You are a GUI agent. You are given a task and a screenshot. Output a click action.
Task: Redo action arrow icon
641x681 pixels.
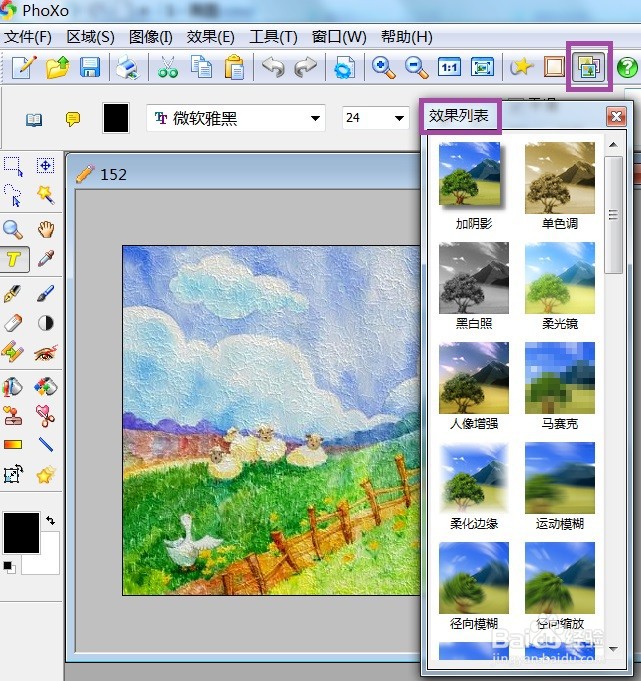[306, 67]
